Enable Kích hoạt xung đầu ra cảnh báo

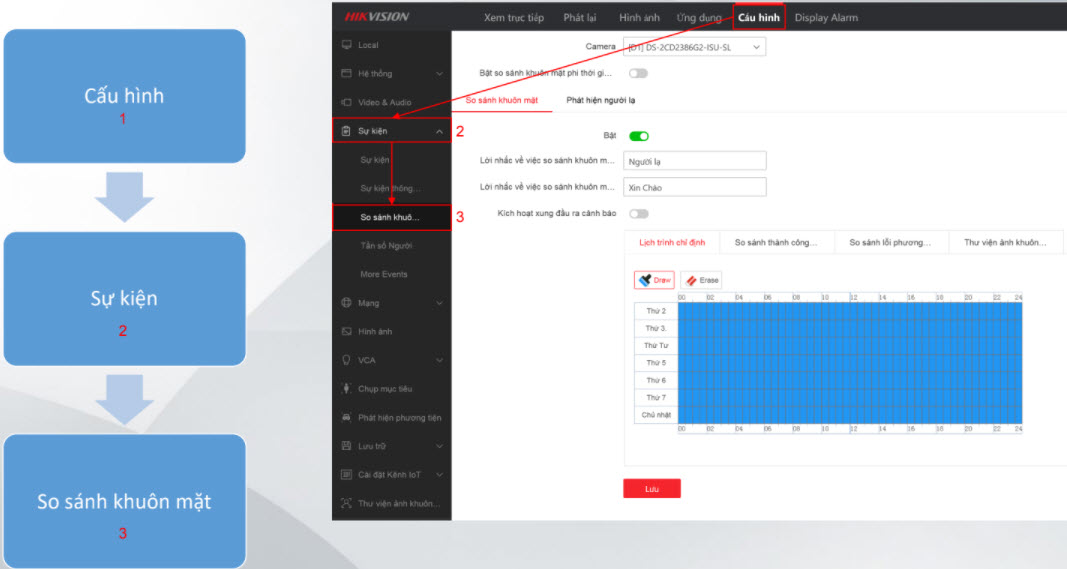pos(638,213)
